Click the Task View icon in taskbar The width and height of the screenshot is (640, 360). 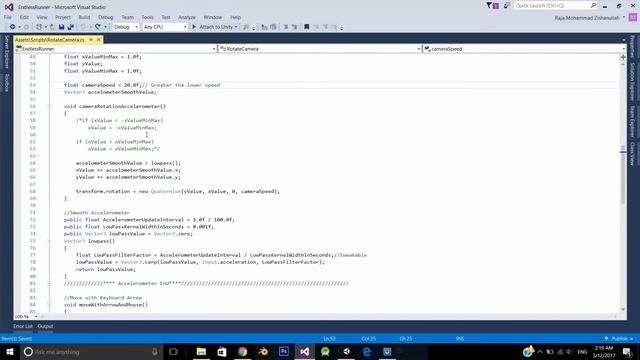point(173,351)
